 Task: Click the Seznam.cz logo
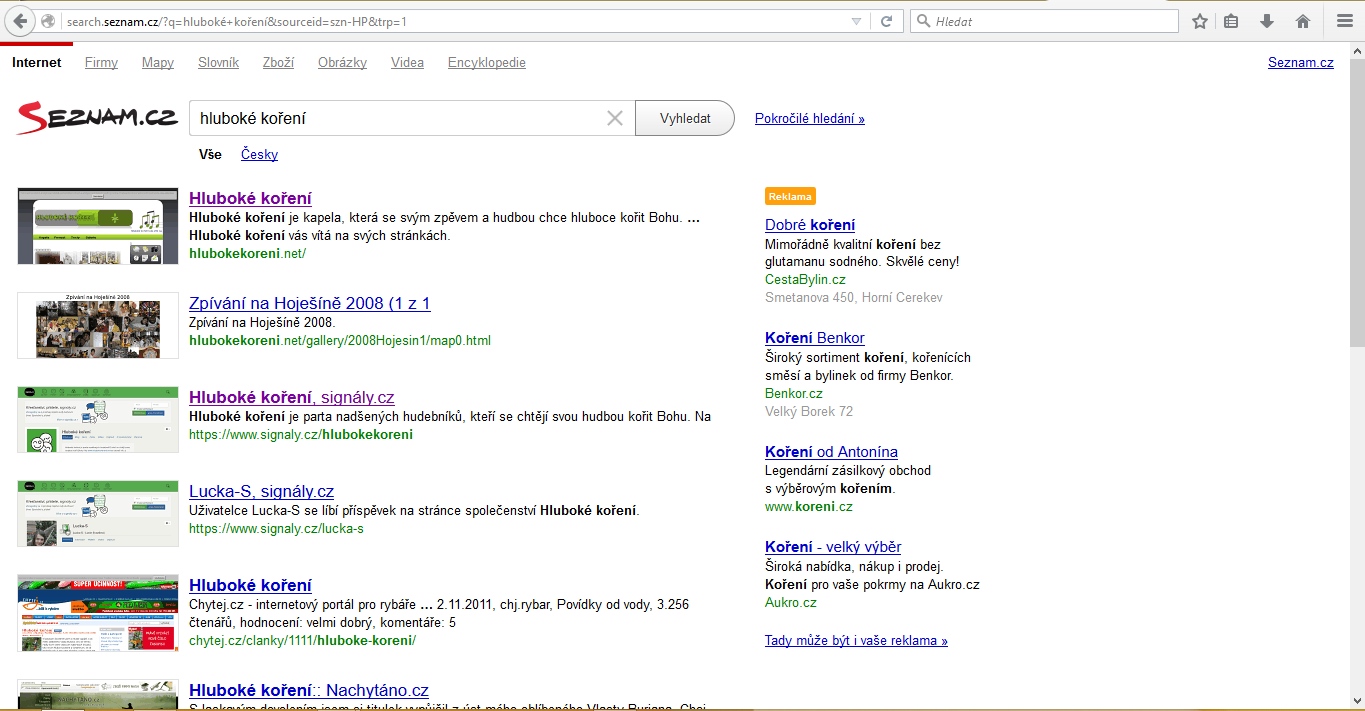(x=97, y=118)
